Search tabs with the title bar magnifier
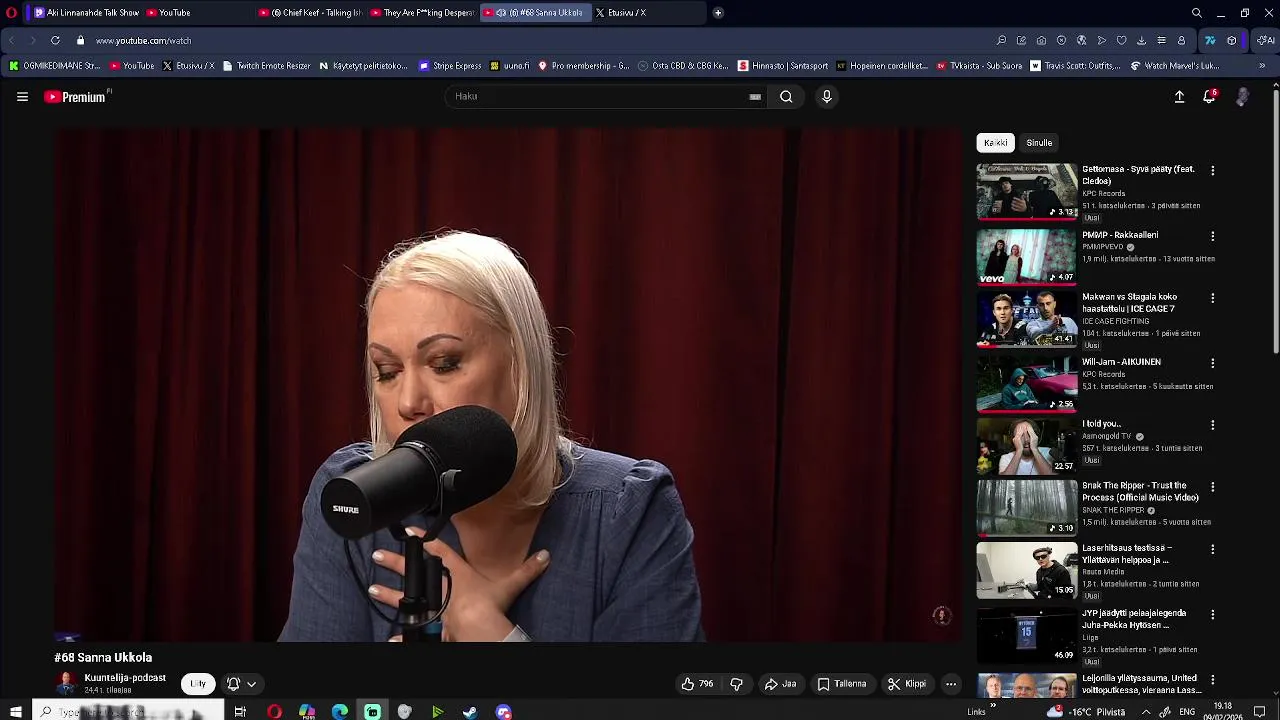The height and width of the screenshot is (720, 1280). [x=1196, y=13]
